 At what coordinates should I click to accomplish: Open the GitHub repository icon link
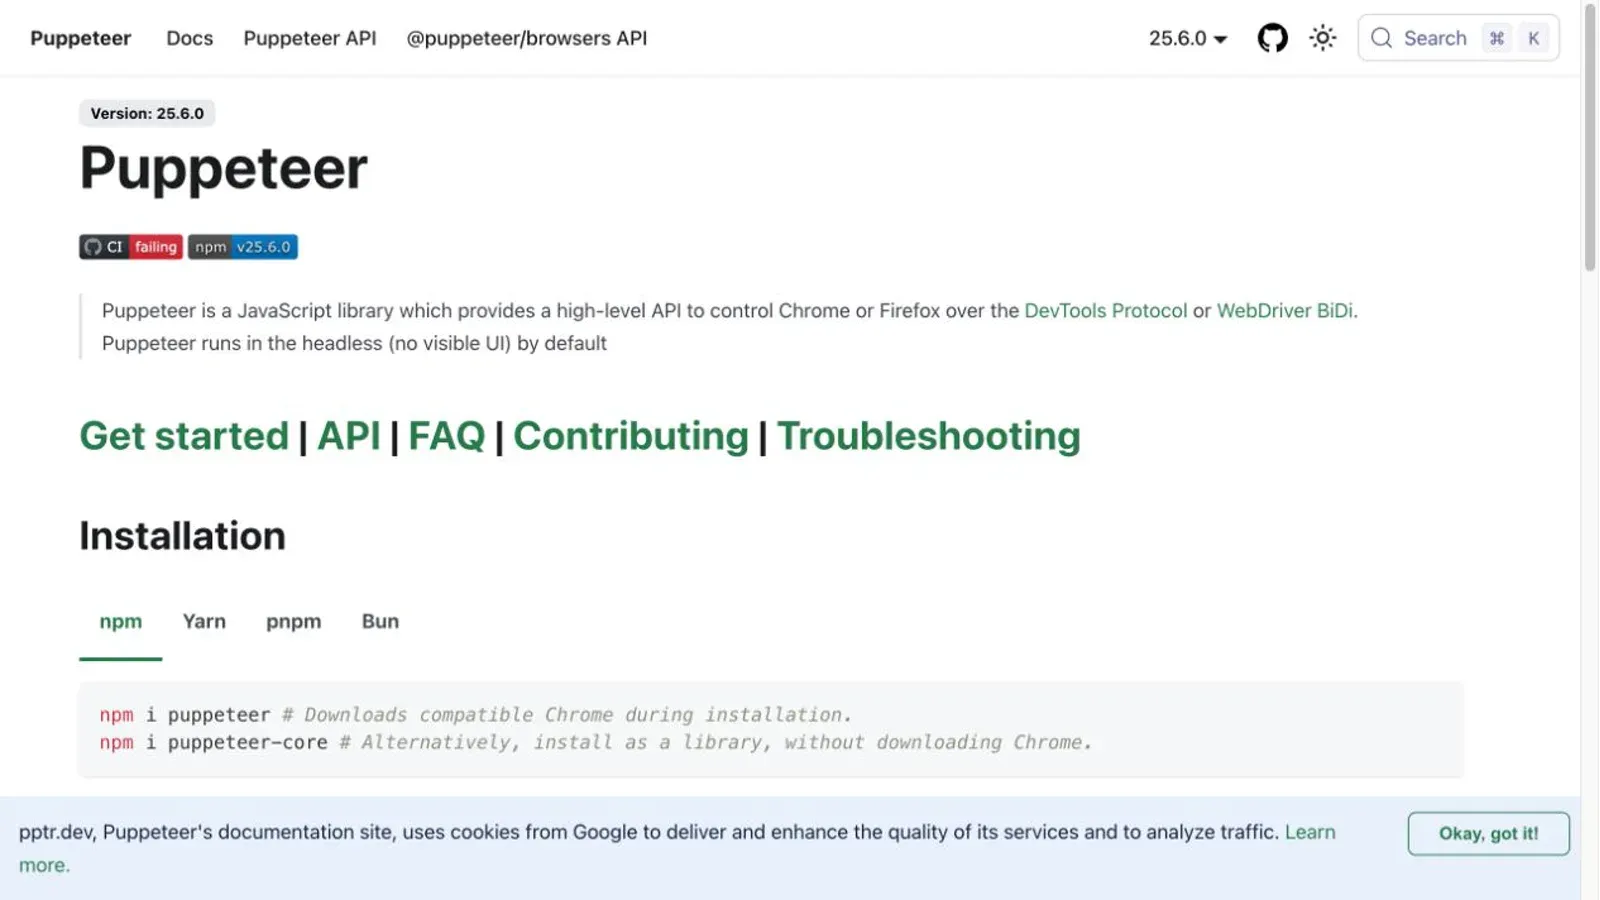coord(1272,38)
